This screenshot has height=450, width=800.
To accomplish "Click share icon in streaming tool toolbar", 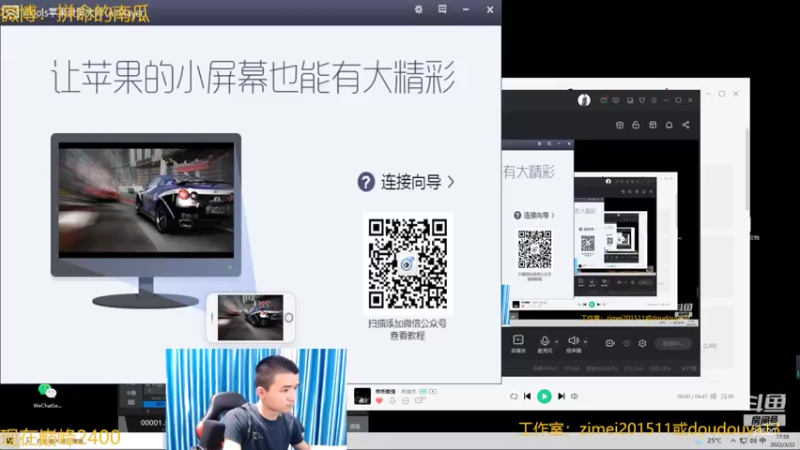I will coord(686,125).
